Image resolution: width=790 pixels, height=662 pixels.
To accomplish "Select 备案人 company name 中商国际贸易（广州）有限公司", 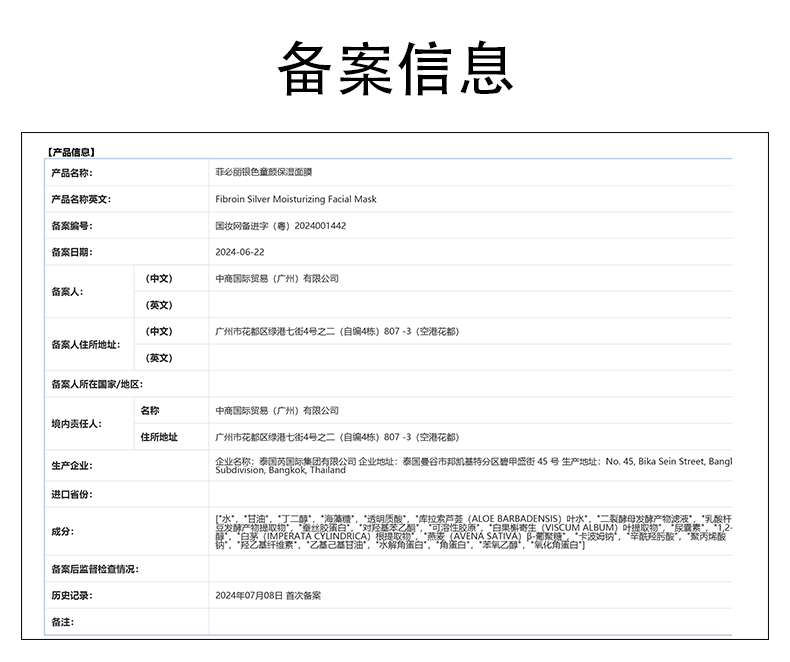I will click(x=277, y=278).
